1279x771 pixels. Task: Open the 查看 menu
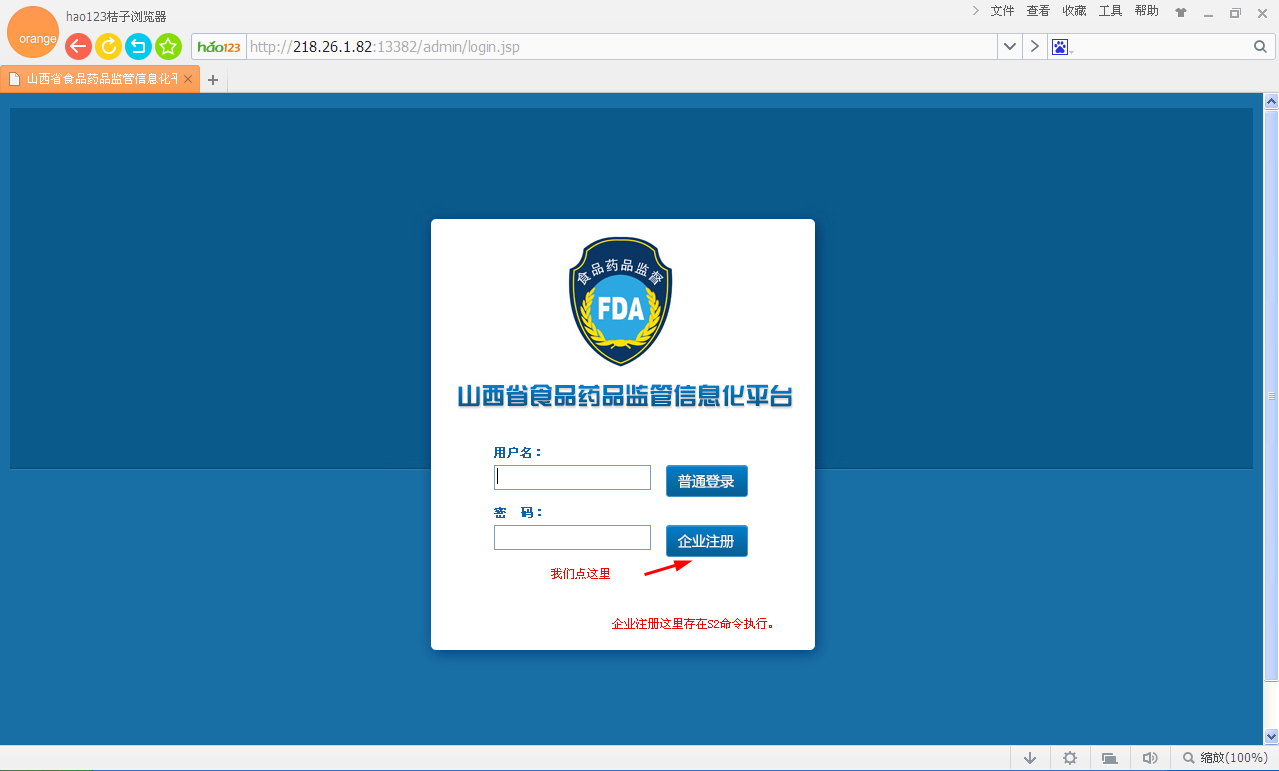point(1038,11)
